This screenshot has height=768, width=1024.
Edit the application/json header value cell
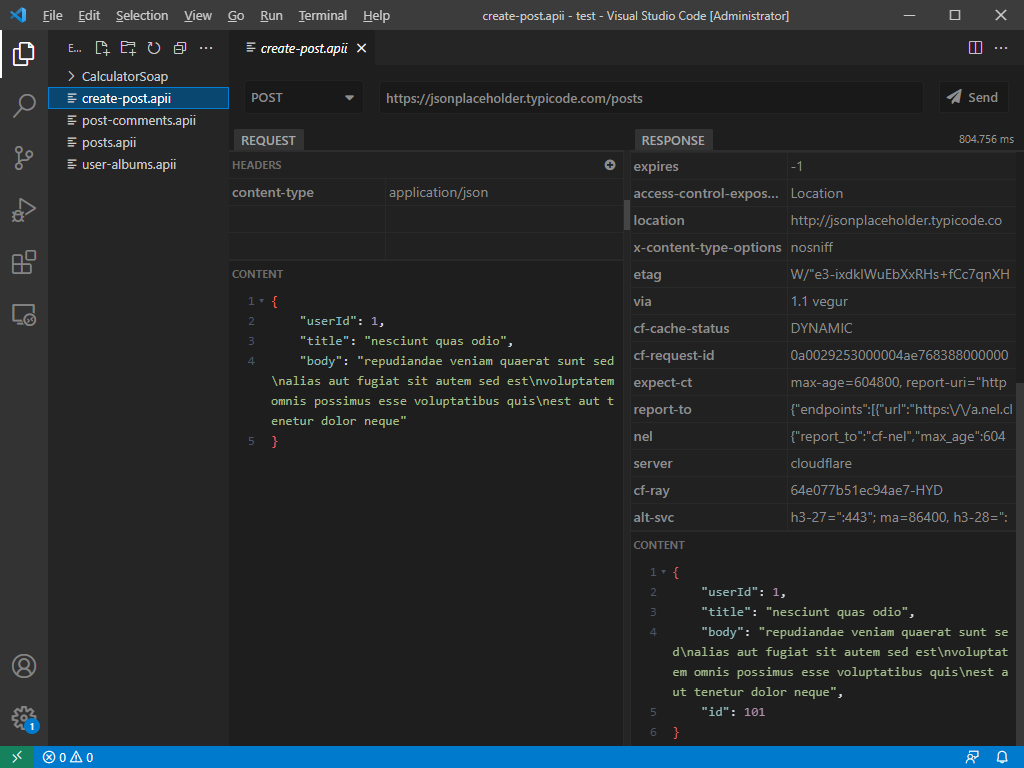(504, 193)
